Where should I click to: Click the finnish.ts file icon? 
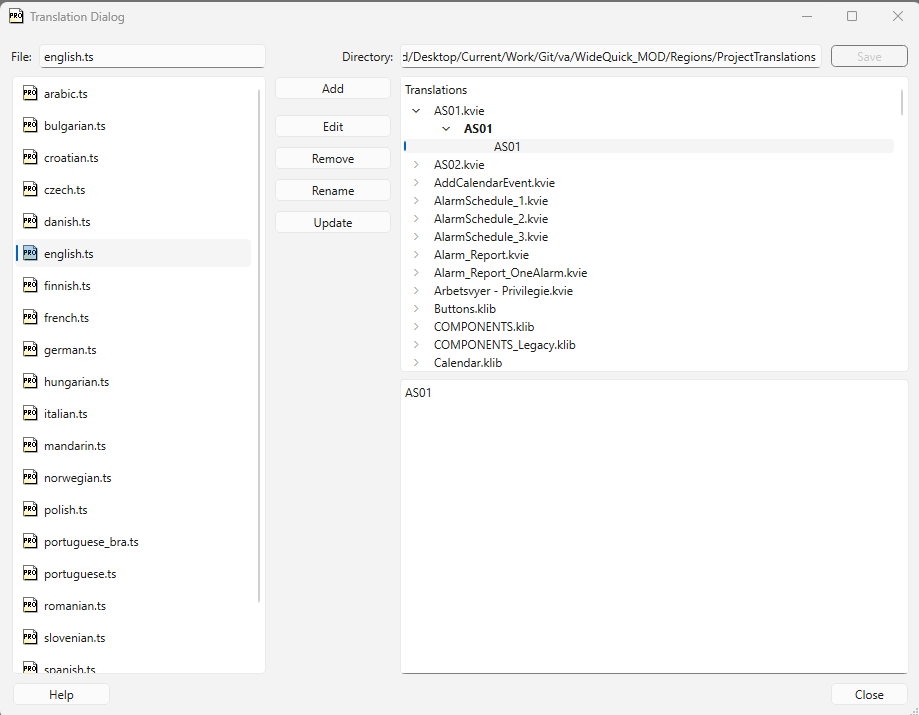(x=30, y=285)
